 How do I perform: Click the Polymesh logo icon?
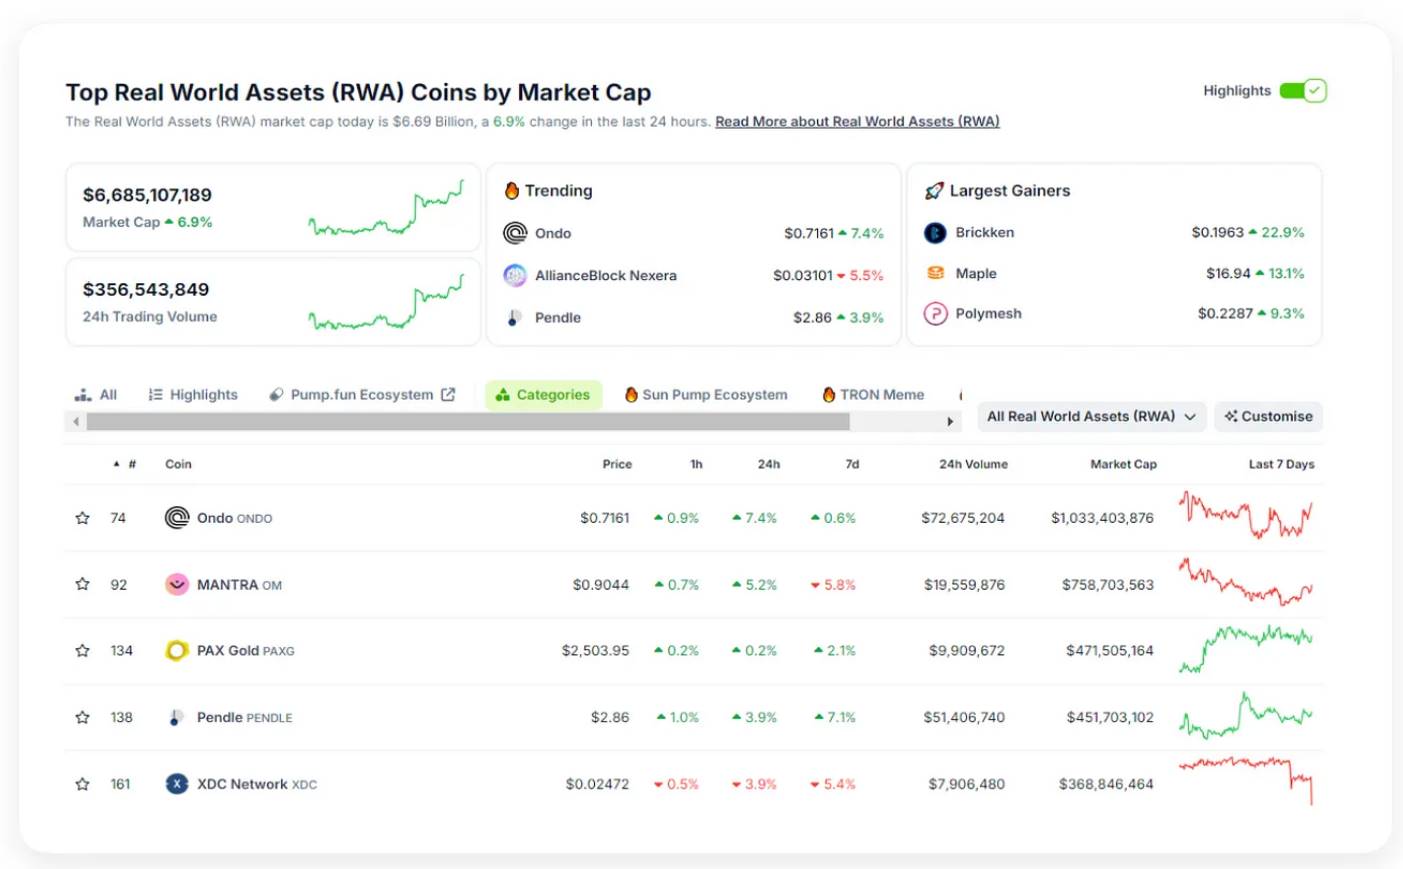[x=935, y=314]
